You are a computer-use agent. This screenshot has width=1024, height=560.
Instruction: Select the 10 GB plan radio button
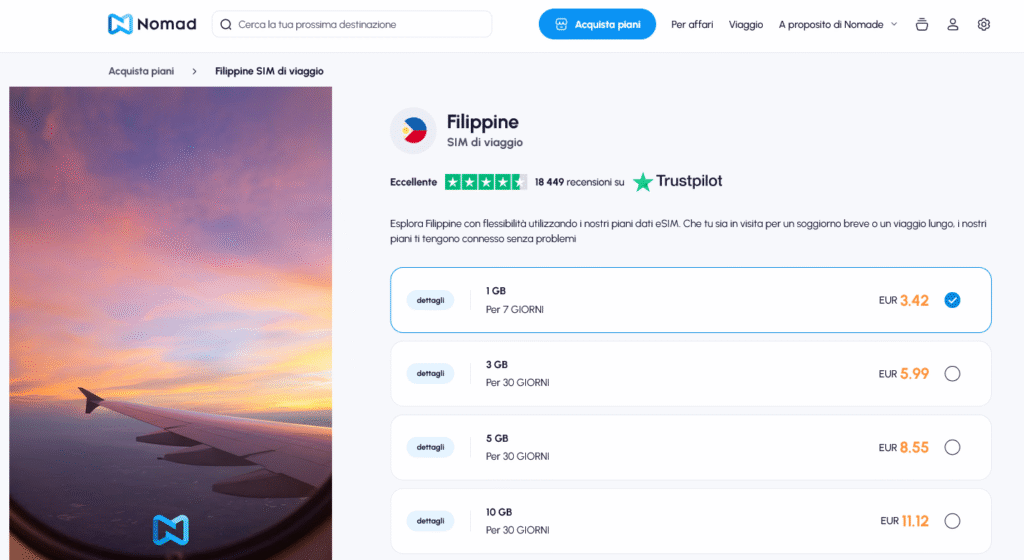click(952, 520)
